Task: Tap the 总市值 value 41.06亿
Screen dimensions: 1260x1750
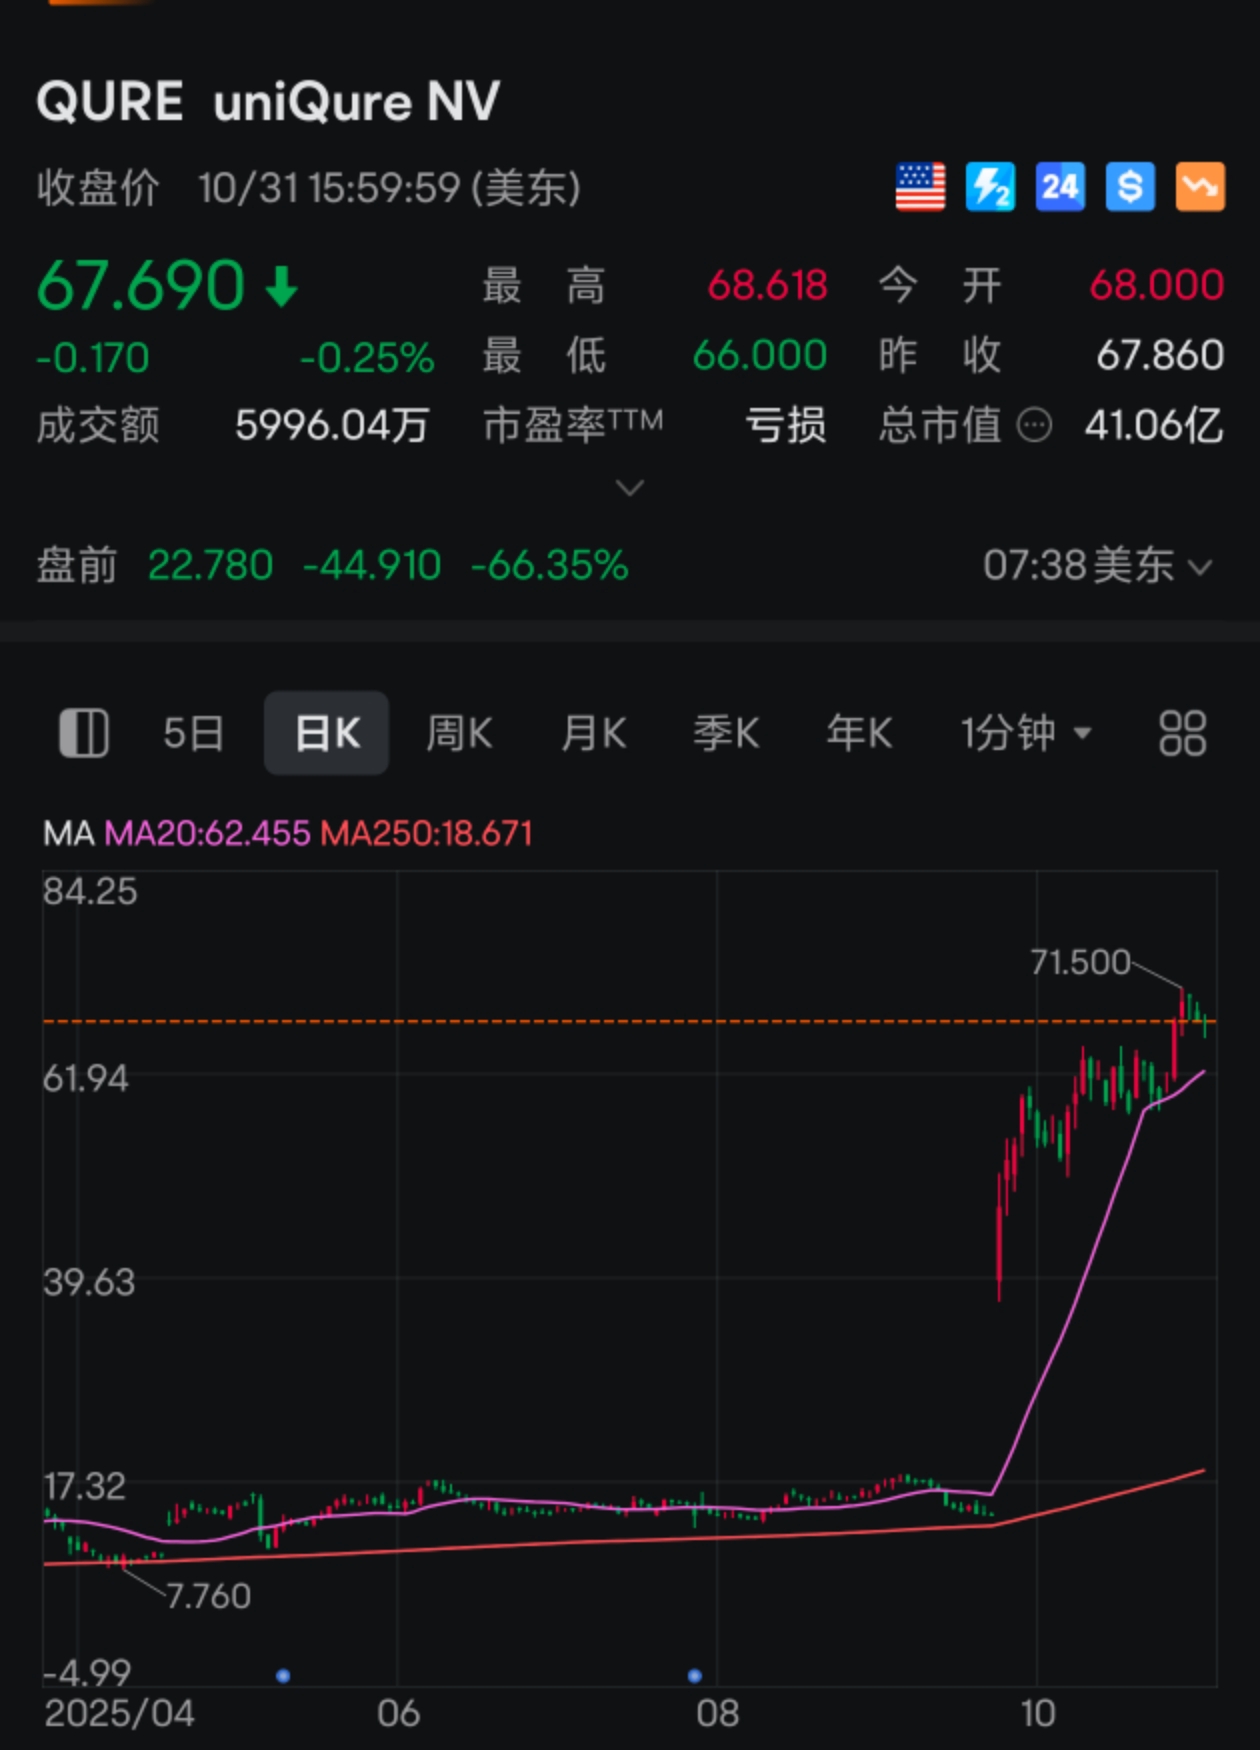Action: coord(1154,427)
